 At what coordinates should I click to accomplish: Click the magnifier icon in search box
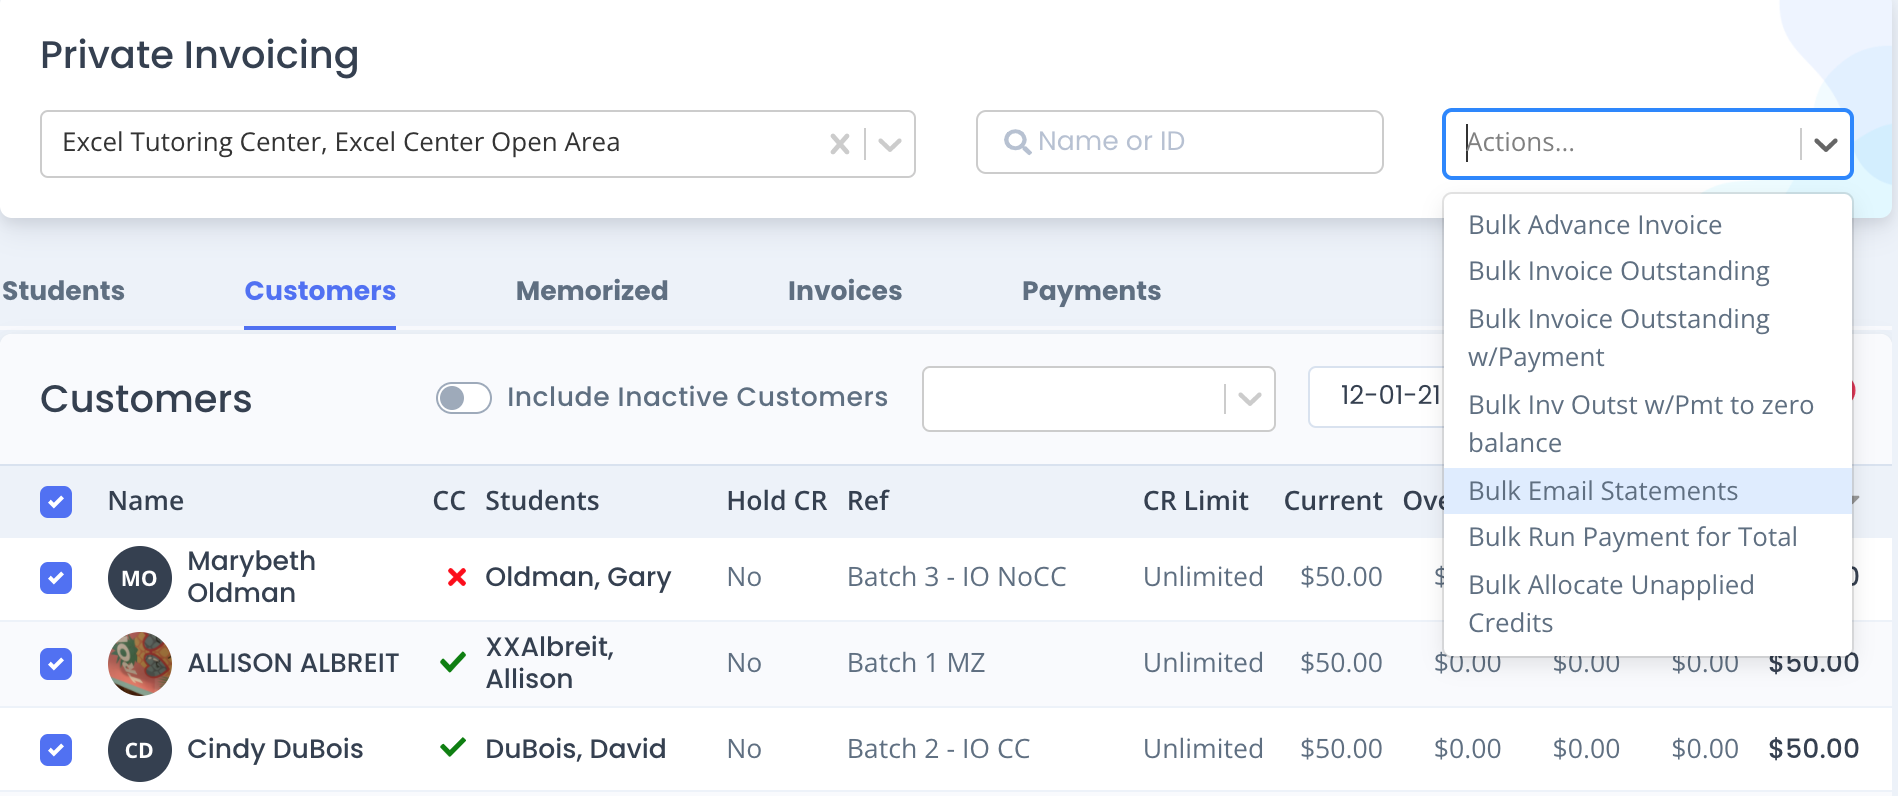tap(1017, 142)
